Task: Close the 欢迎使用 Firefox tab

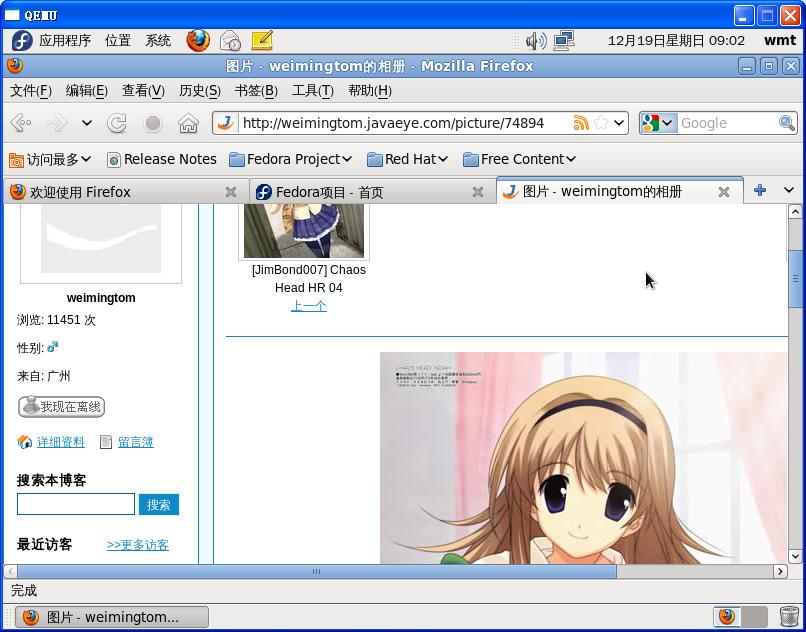Action: click(231, 192)
